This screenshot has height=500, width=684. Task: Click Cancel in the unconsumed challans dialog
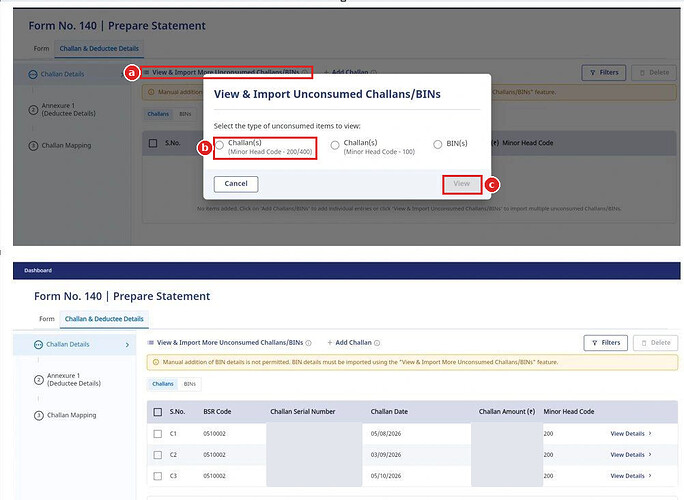click(x=236, y=184)
